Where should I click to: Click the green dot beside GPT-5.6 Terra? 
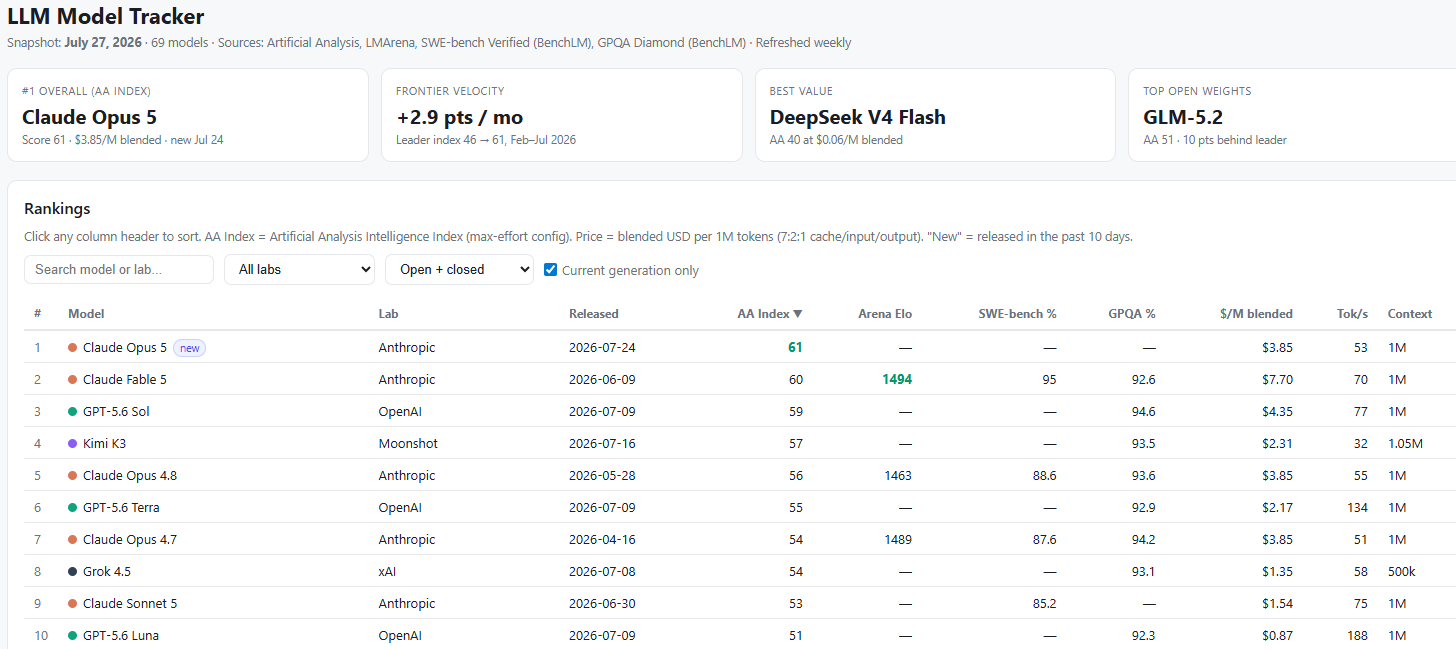click(x=72, y=507)
